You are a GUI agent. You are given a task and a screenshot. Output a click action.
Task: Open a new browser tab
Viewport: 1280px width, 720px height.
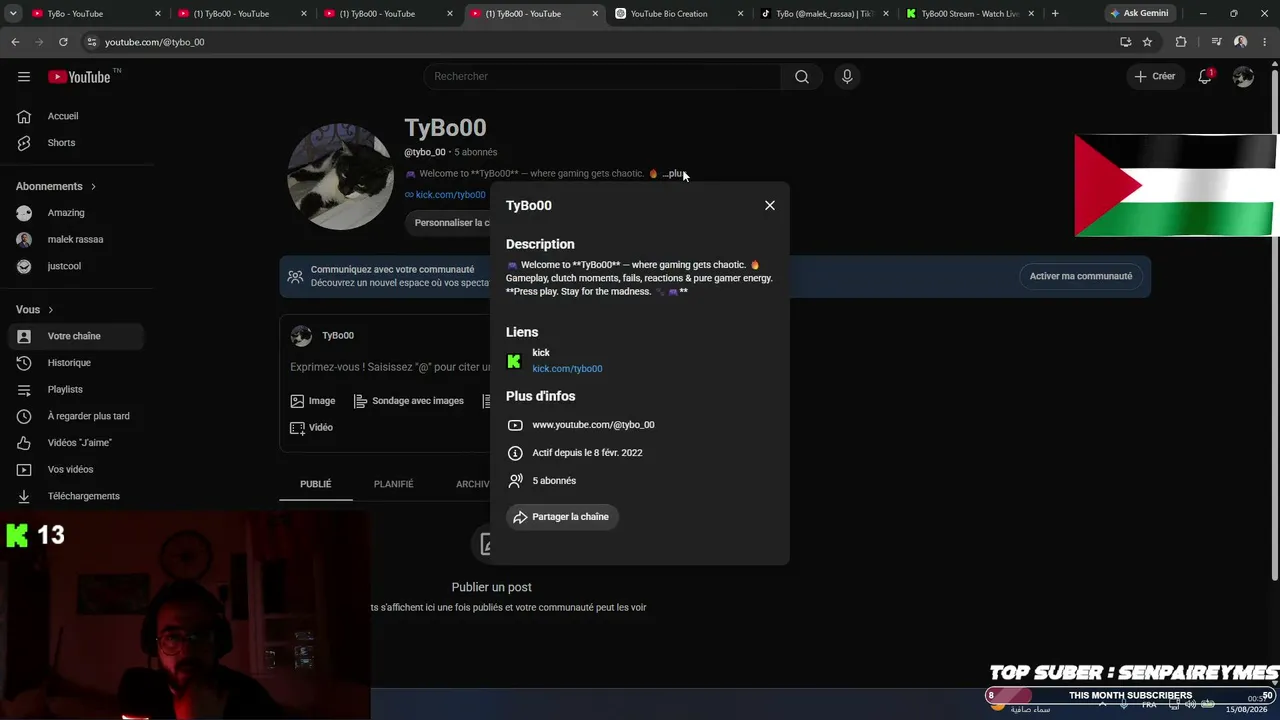1055,14
